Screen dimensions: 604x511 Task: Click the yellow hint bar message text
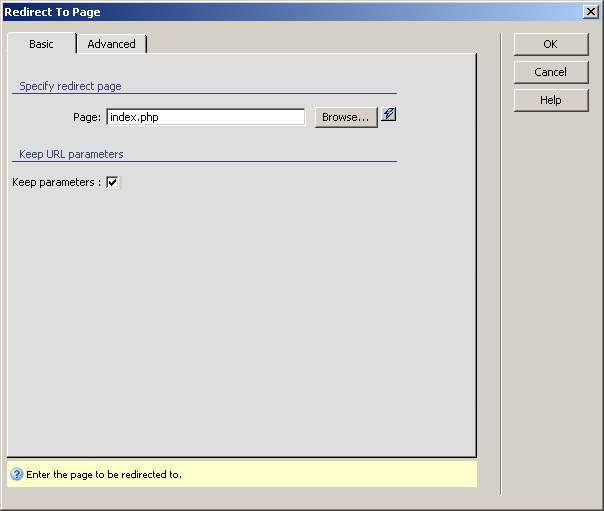[x=103, y=474]
